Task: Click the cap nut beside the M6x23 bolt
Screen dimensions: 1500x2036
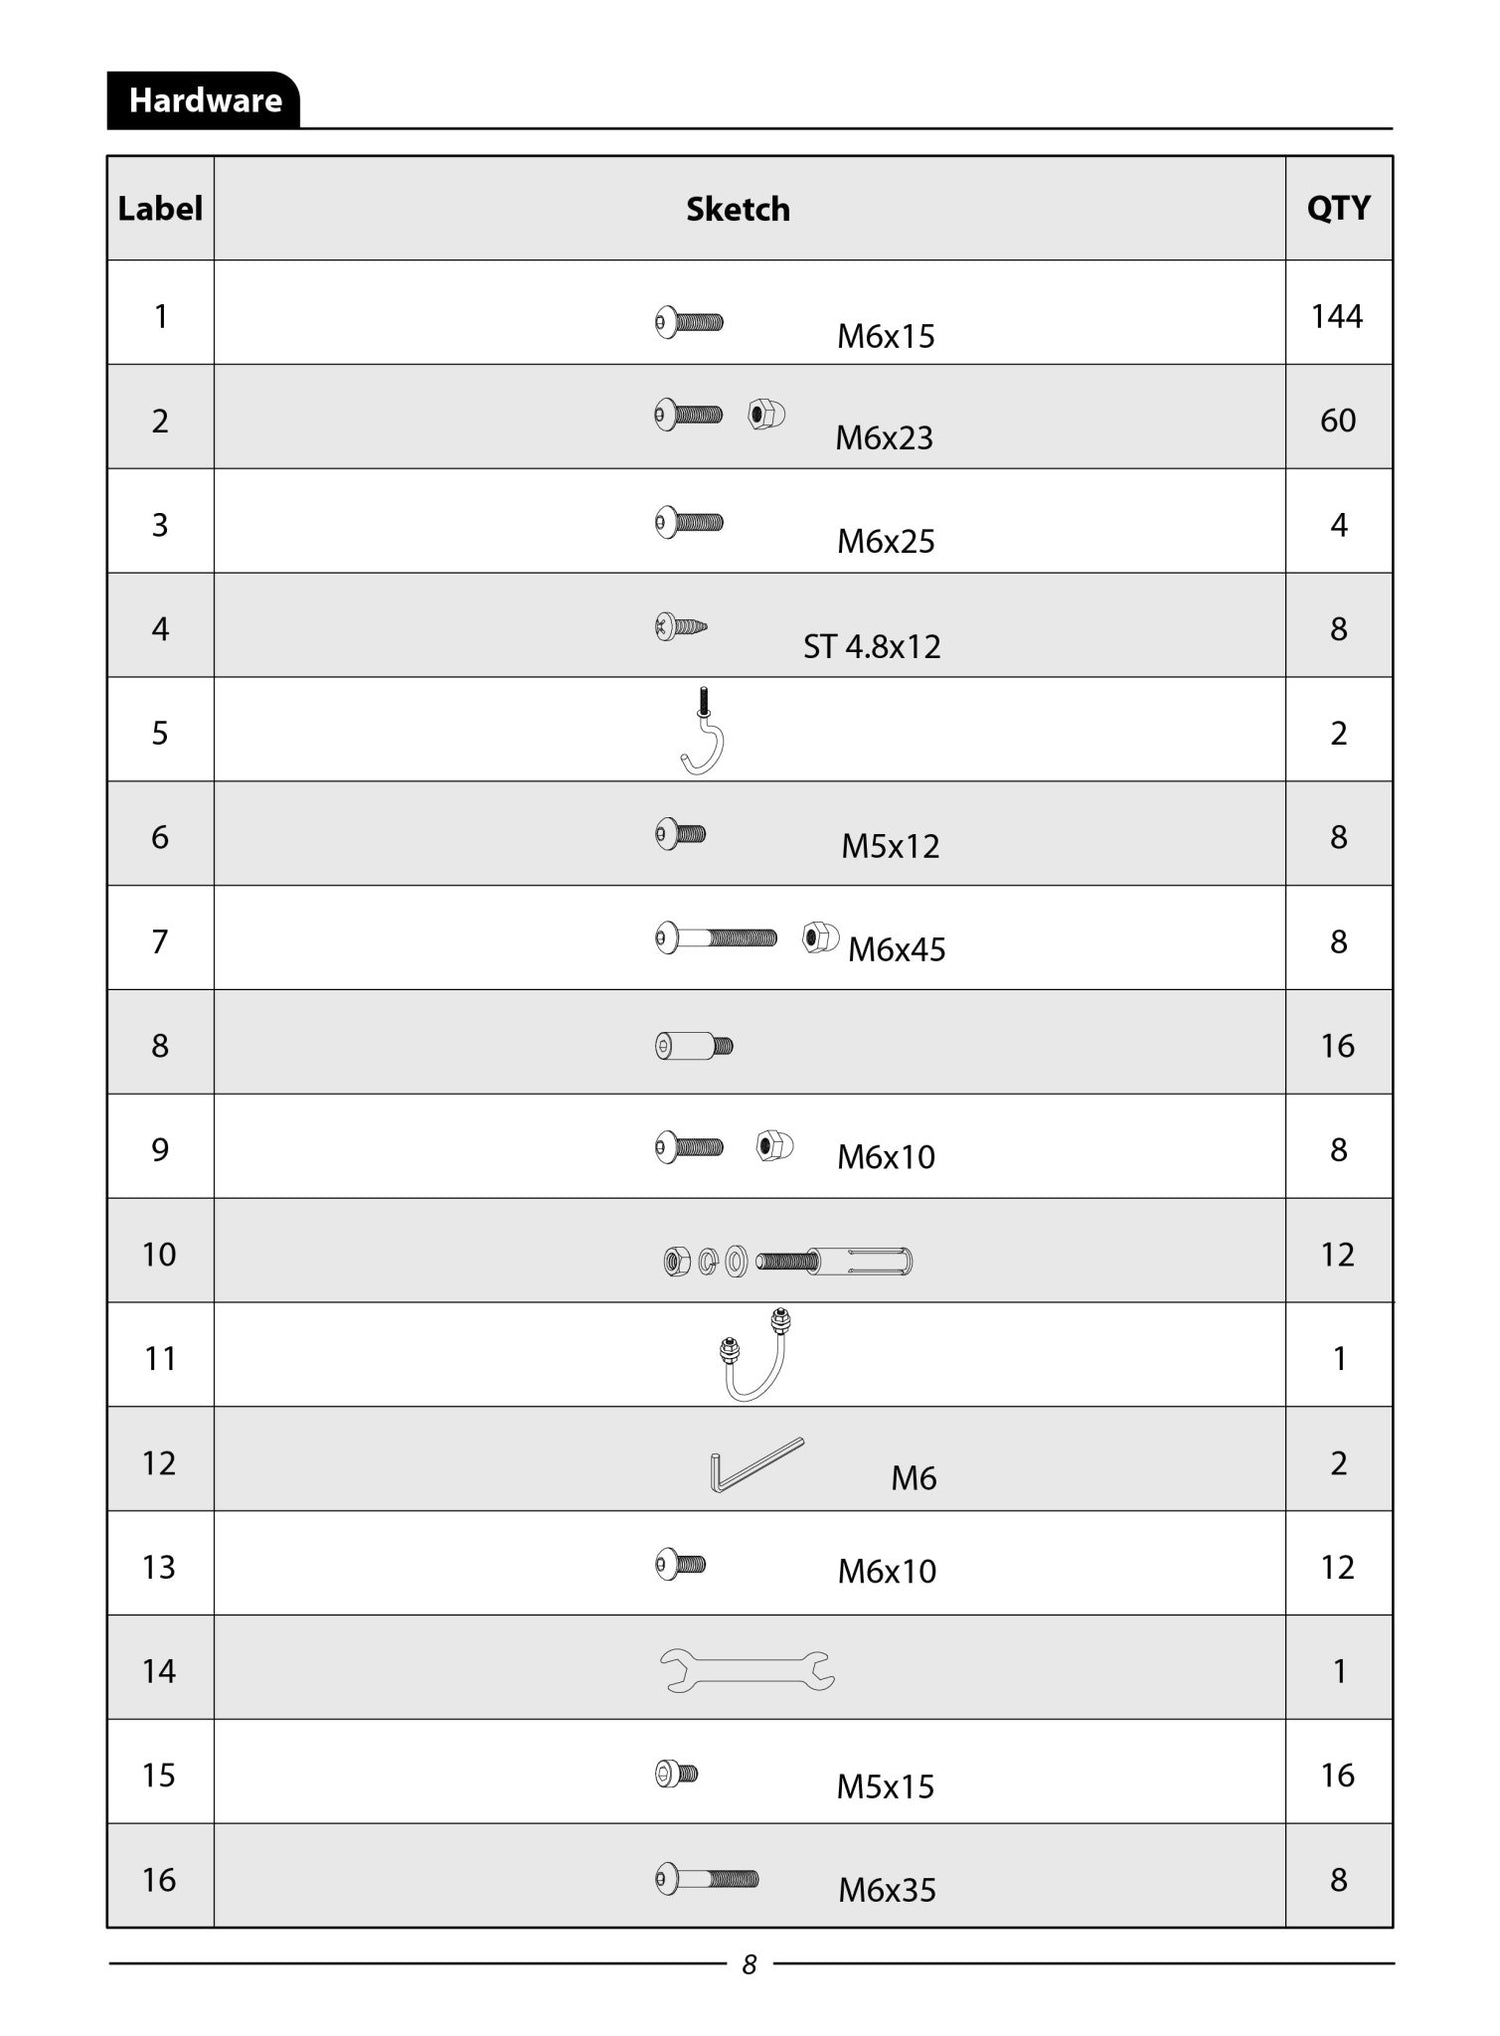Action: point(767,414)
